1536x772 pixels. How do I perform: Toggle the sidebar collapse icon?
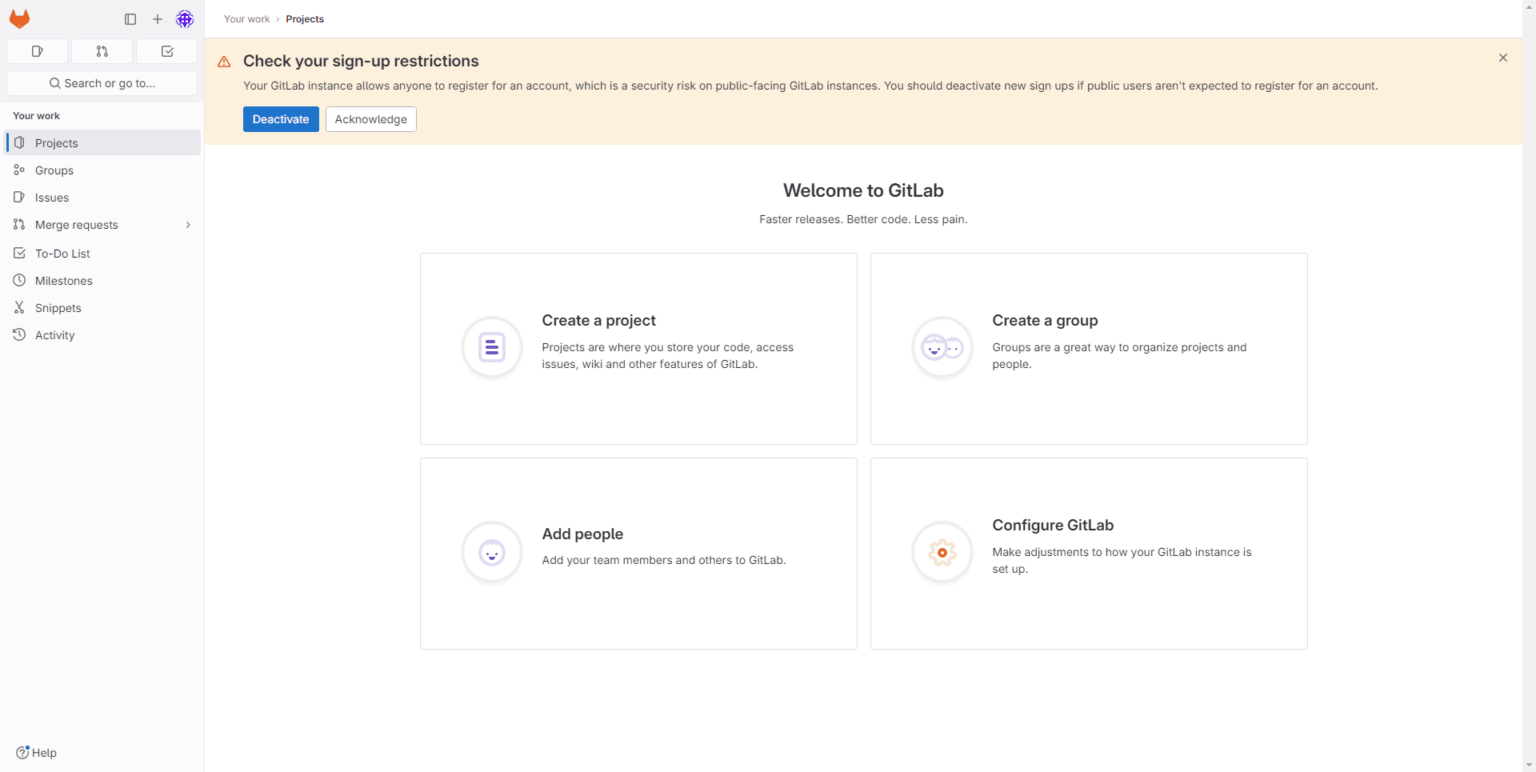pyautogui.click(x=130, y=19)
